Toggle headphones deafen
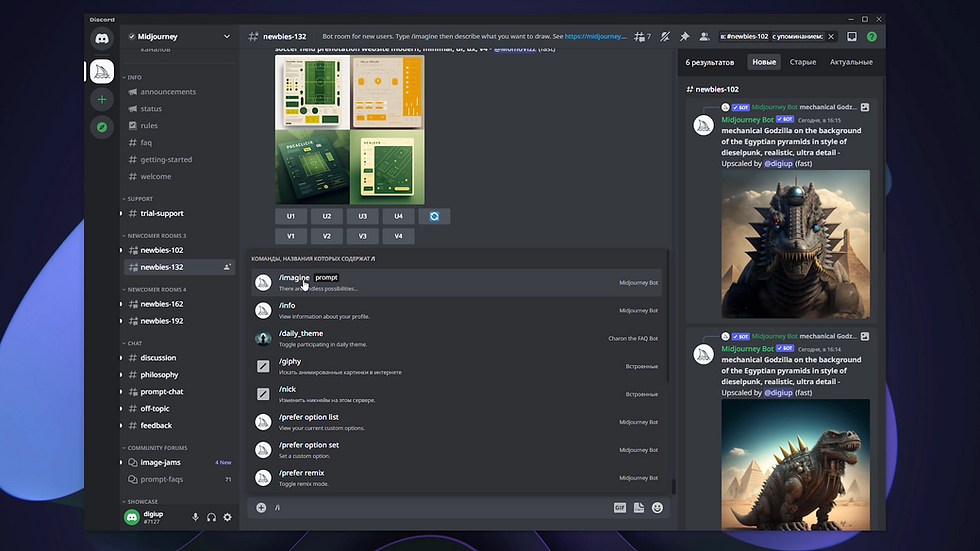This screenshot has height=551, width=980. [x=211, y=517]
